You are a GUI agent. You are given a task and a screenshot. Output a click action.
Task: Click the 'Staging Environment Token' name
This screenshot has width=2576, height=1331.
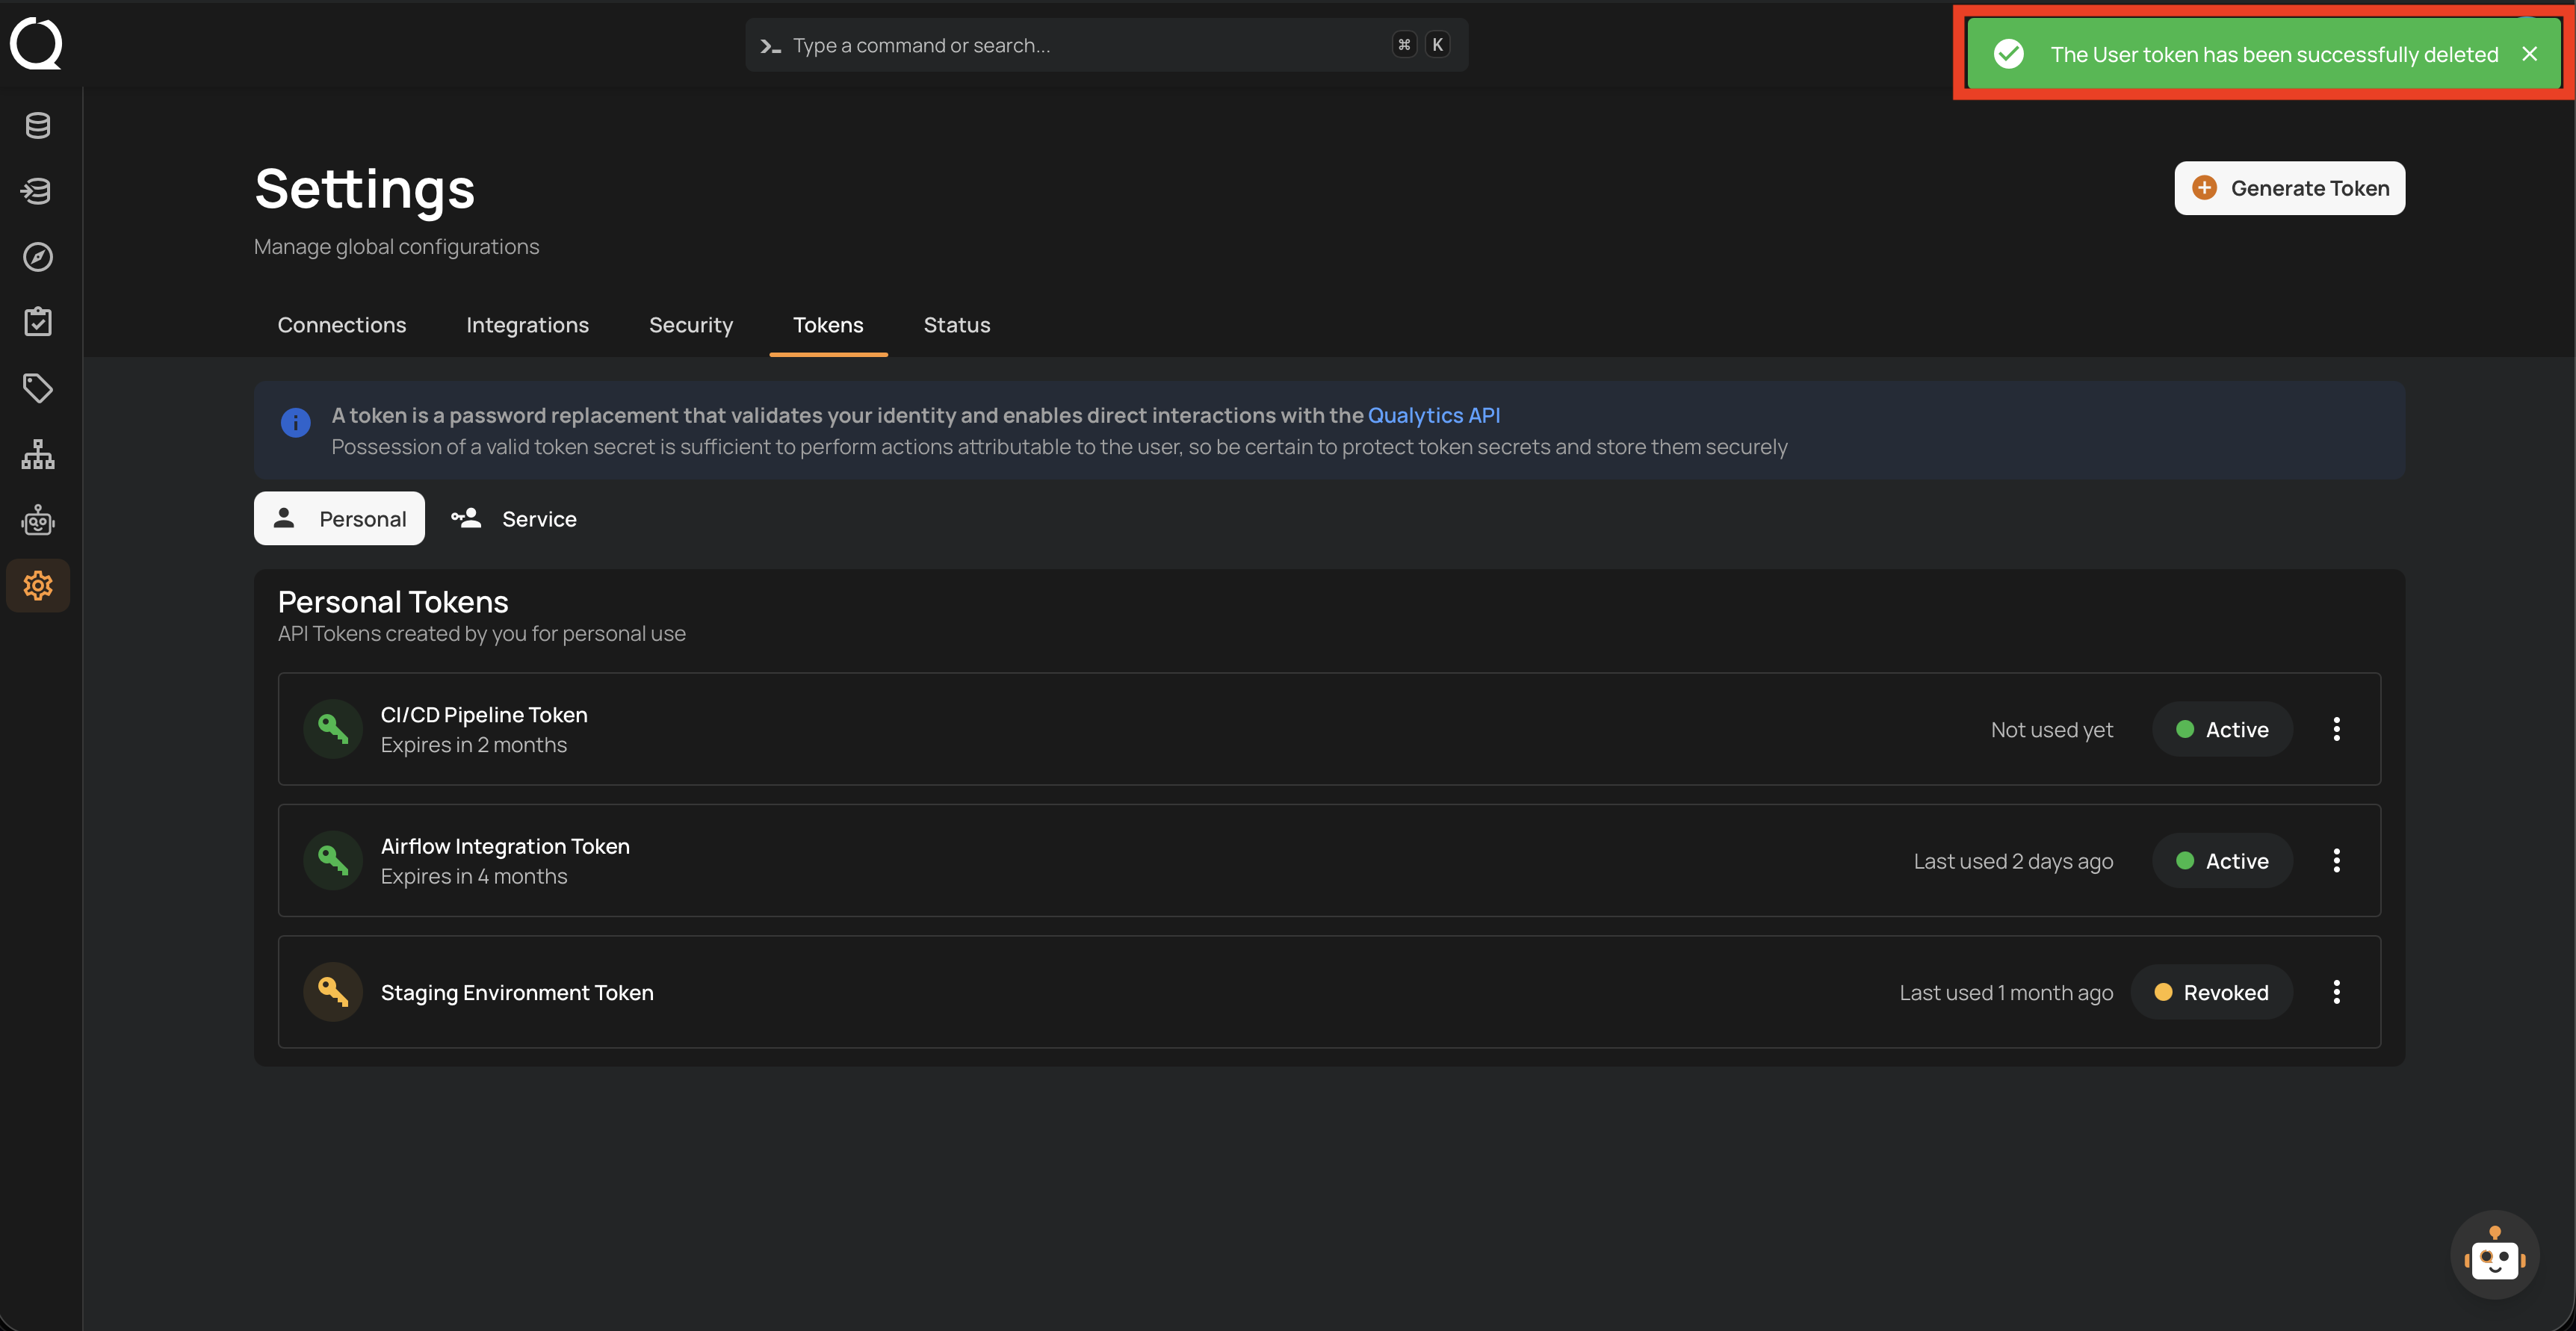tap(517, 992)
